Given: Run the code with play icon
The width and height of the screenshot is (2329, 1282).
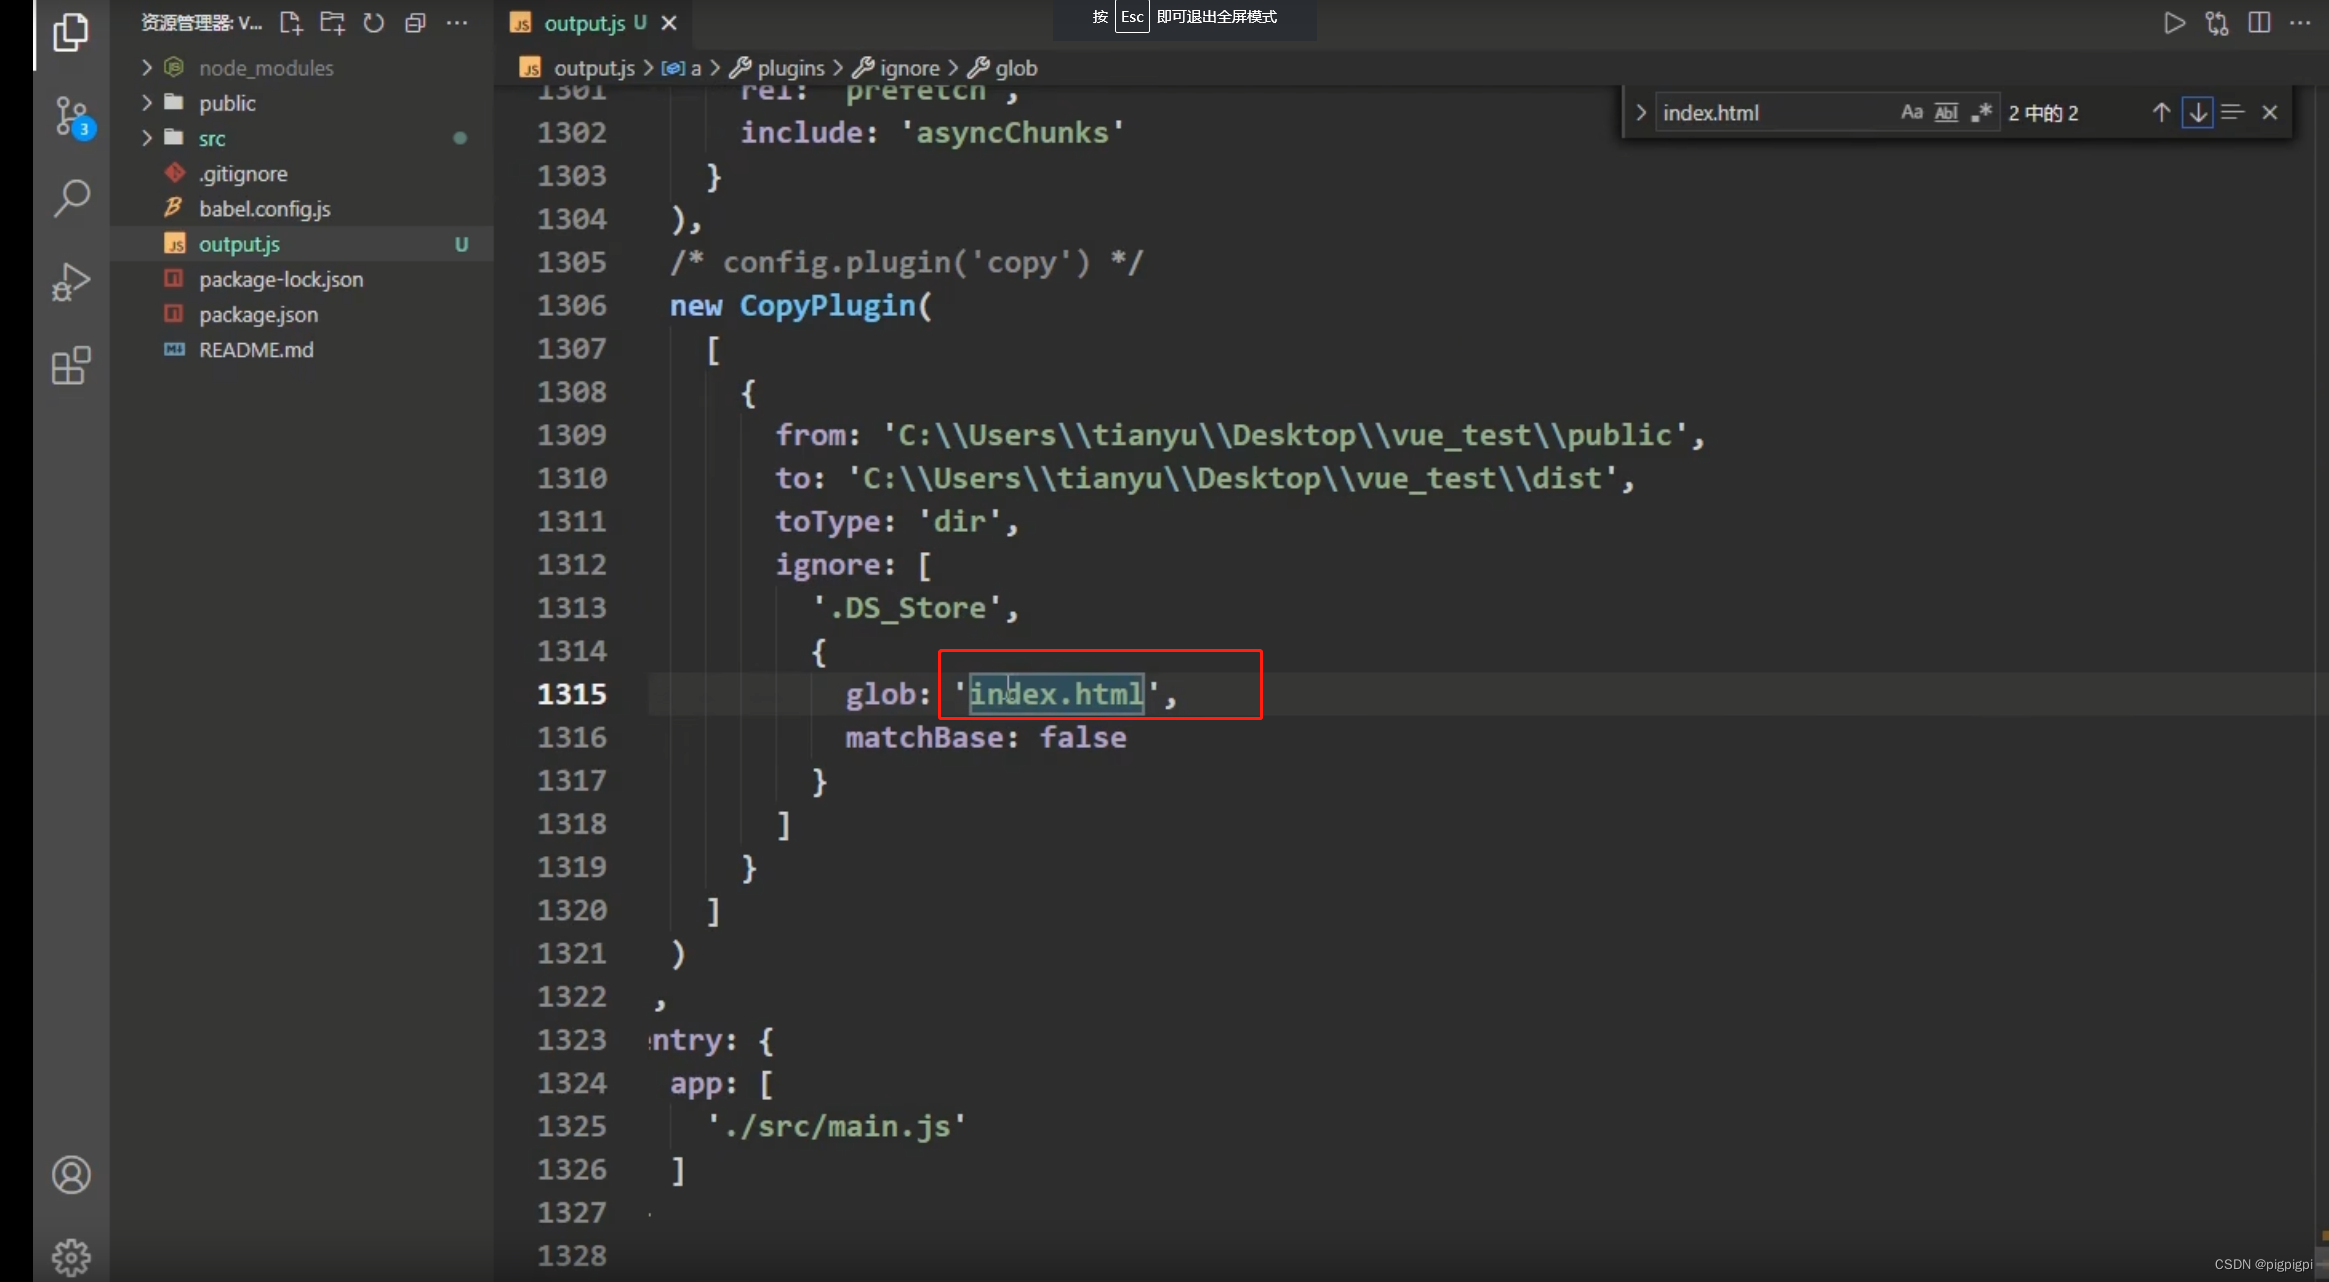Looking at the screenshot, I should pos(2174,23).
